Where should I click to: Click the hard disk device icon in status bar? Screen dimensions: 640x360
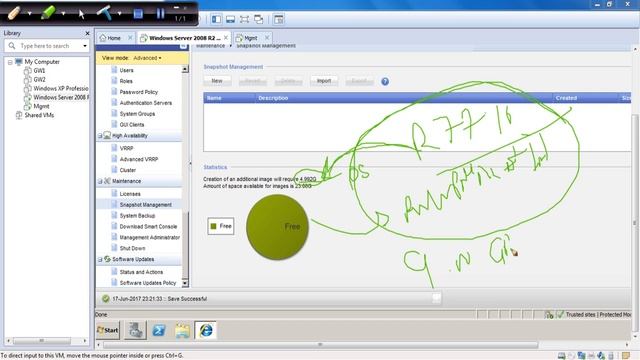click(562, 356)
